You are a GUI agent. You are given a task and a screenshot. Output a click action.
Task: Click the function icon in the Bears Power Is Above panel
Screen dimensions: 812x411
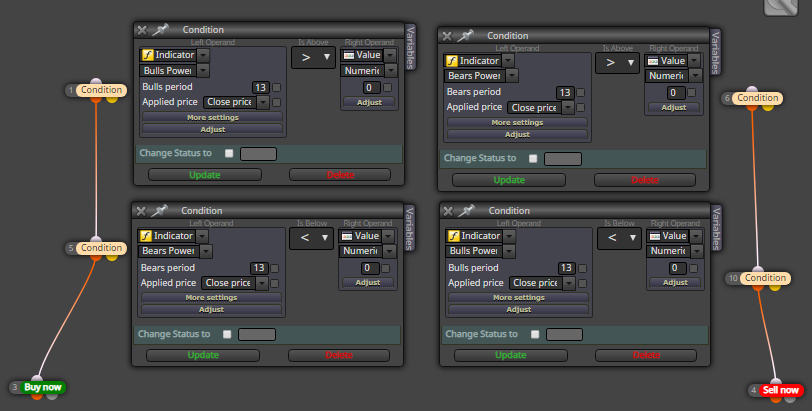coord(452,61)
